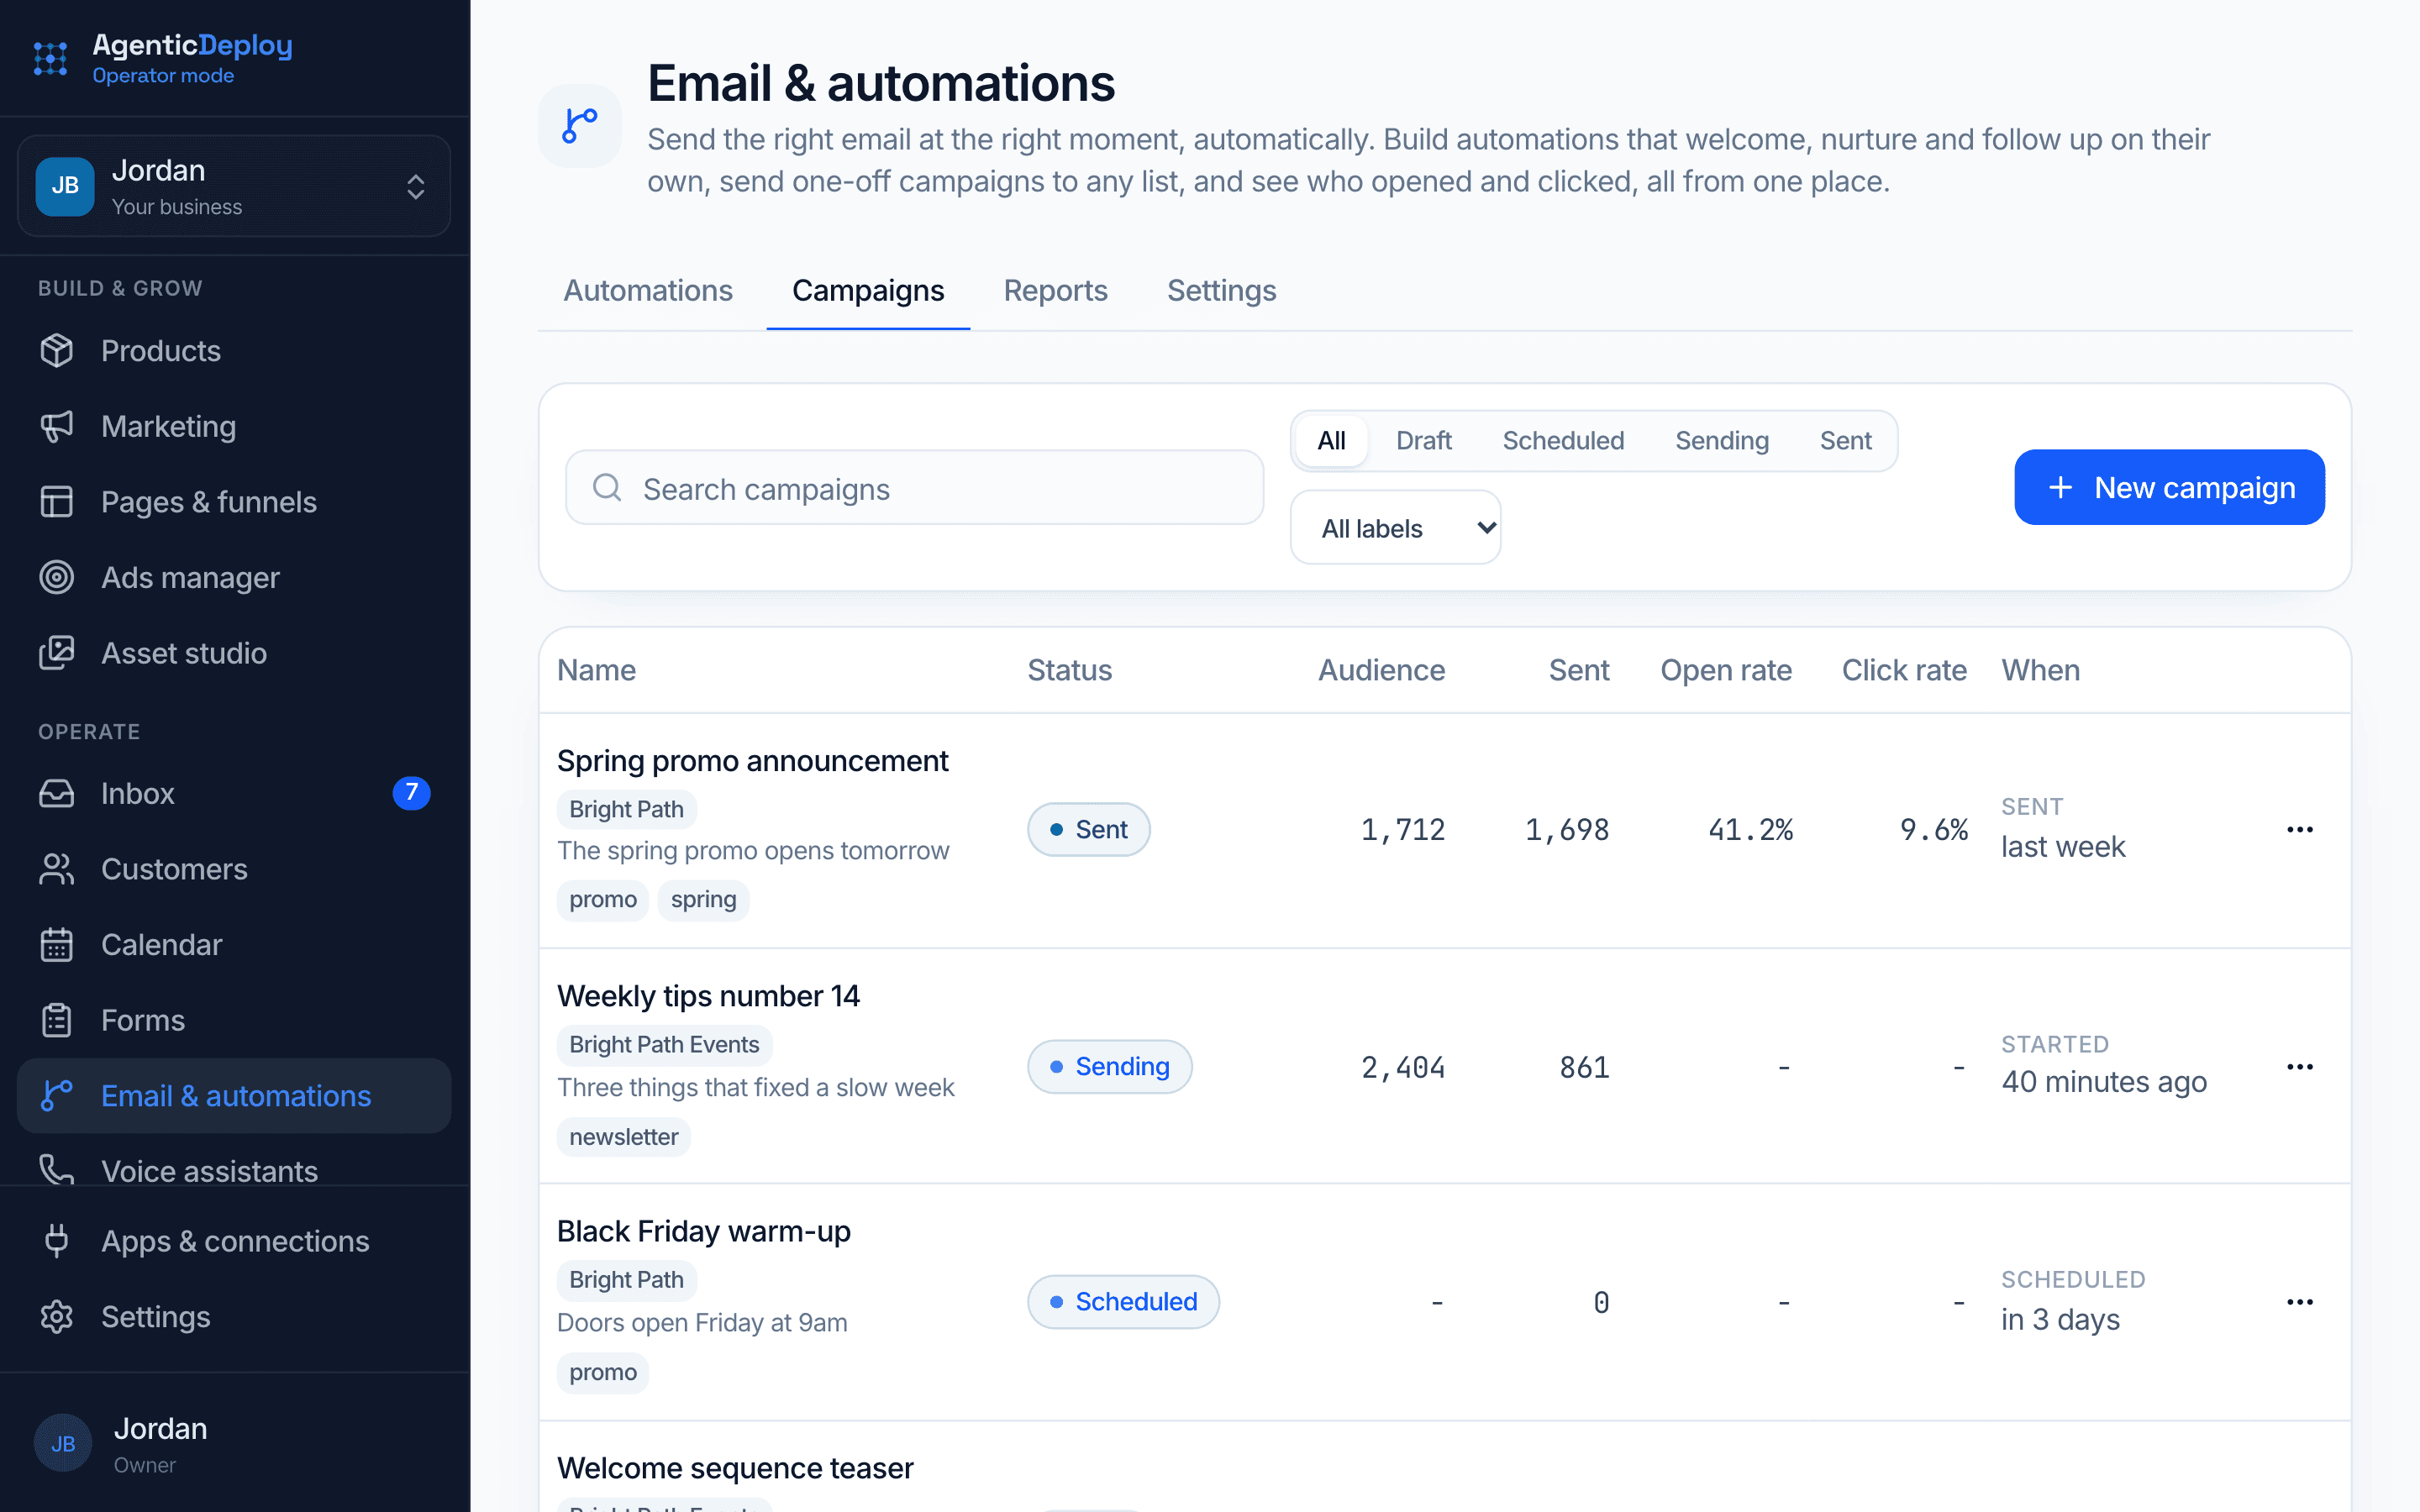Filter campaigns by Scheduled status

pos(1563,441)
